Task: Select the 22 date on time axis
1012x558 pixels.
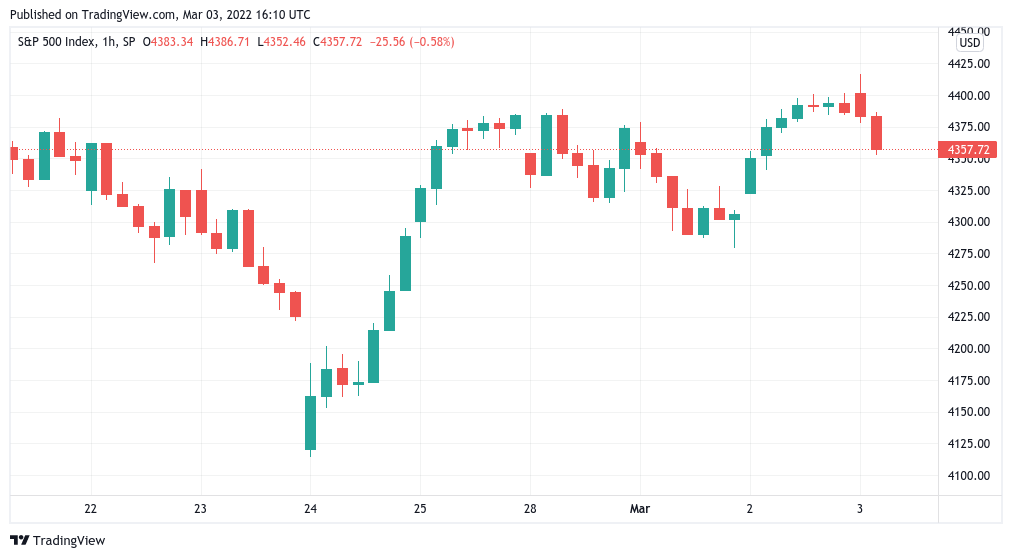Action: point(91,509)
